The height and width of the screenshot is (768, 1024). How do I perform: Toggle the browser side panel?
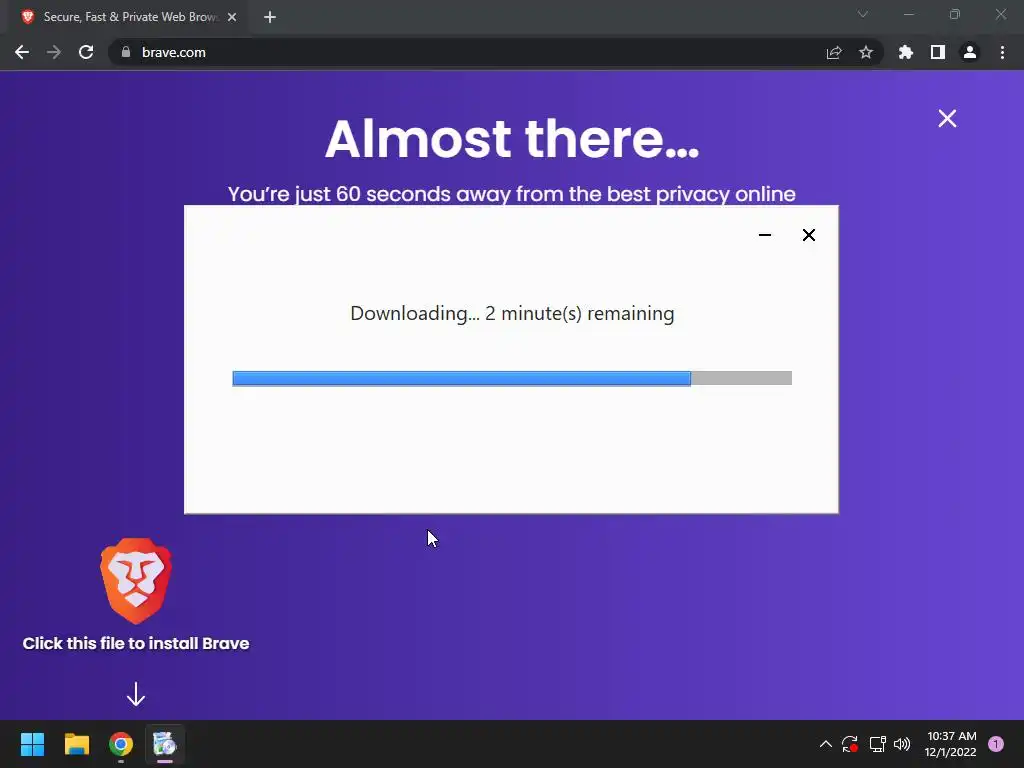tap(938, 52)
